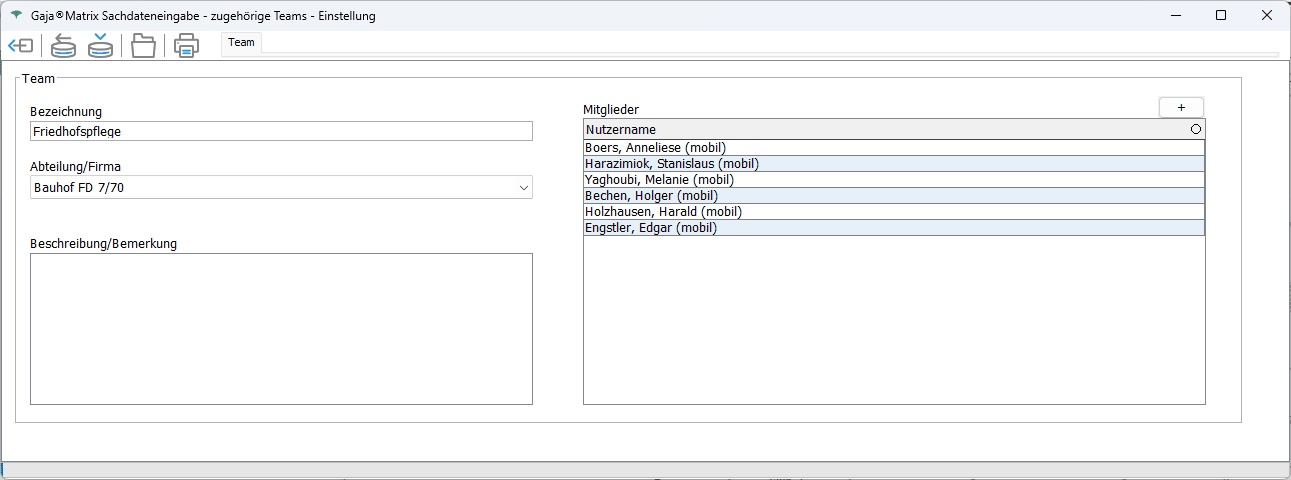Viewport: 1291px width, 480px height.
Task: Click the circle icon in Nutzername header
Action: click(1195, 130)
